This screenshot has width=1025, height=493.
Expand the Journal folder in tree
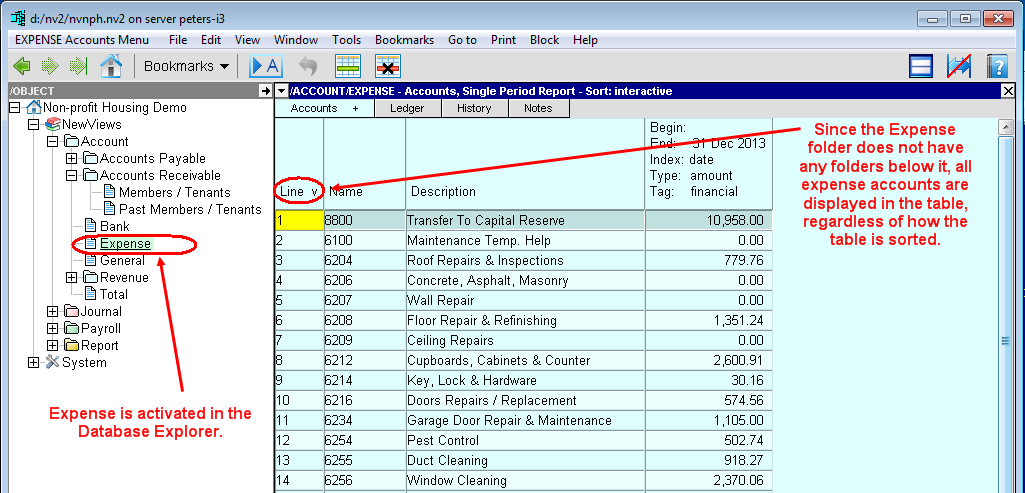coord(52,311)
